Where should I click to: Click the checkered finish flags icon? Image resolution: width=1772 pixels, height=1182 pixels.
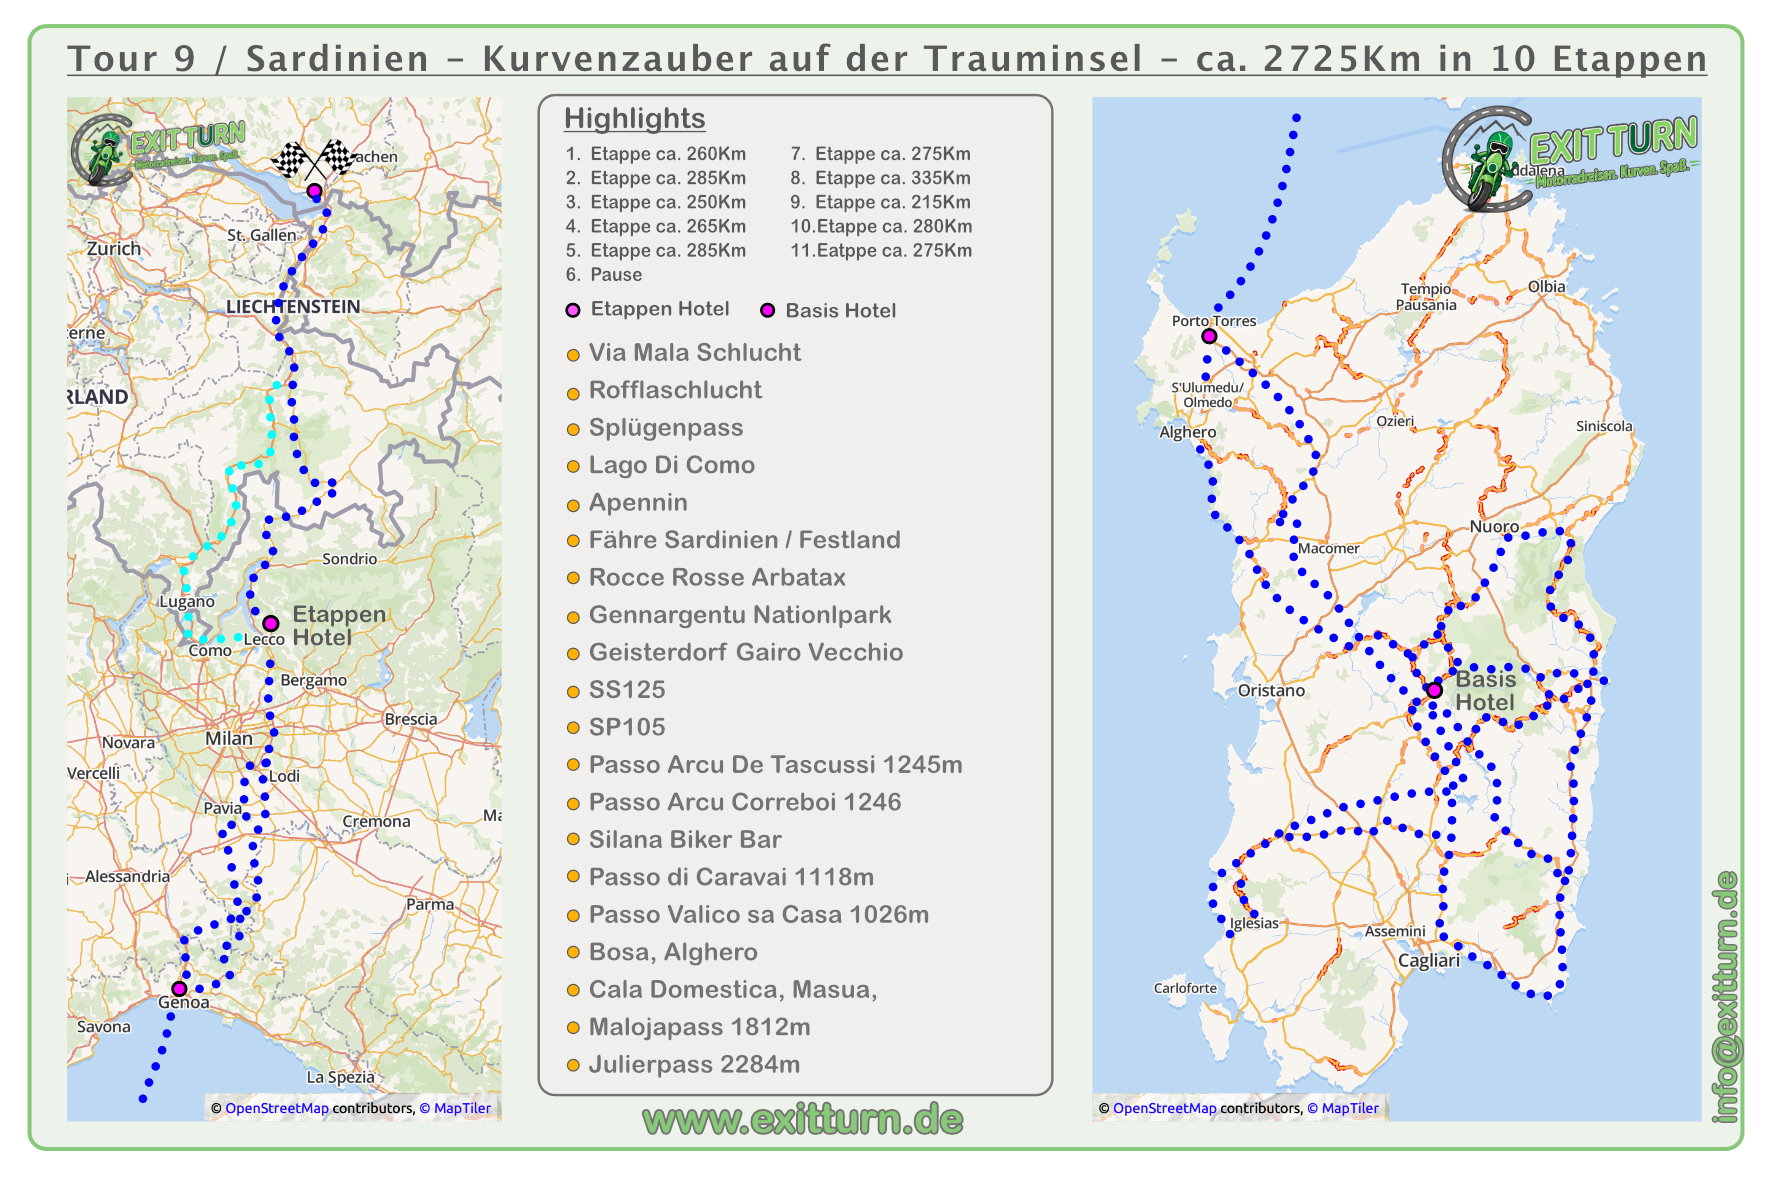tap(314, 159)
